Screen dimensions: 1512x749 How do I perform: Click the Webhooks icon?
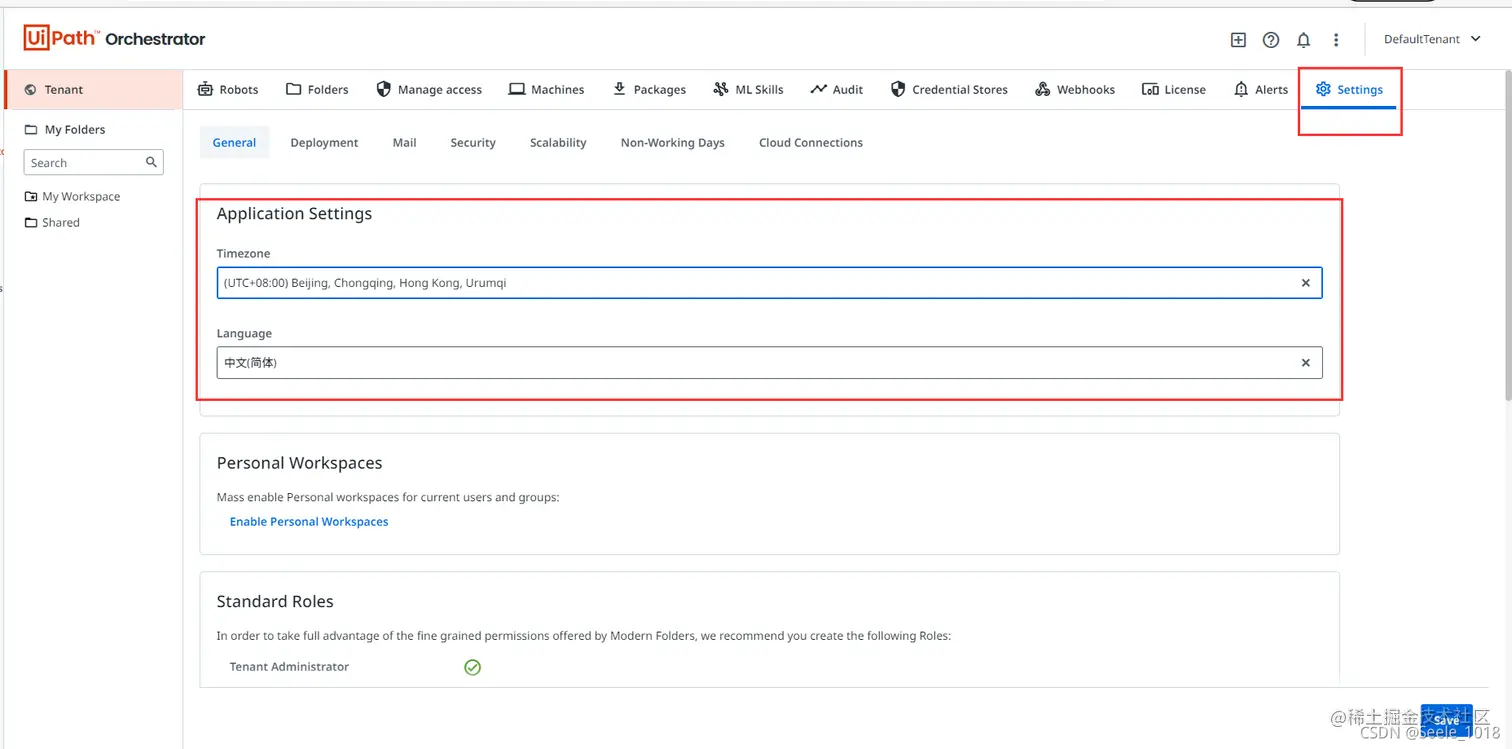(x=1043, y=89)
